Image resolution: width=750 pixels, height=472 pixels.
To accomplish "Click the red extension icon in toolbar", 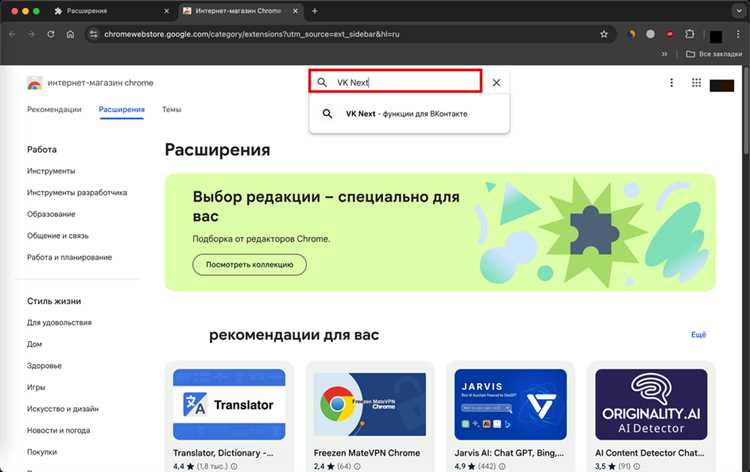I will (x=670, y=34).
